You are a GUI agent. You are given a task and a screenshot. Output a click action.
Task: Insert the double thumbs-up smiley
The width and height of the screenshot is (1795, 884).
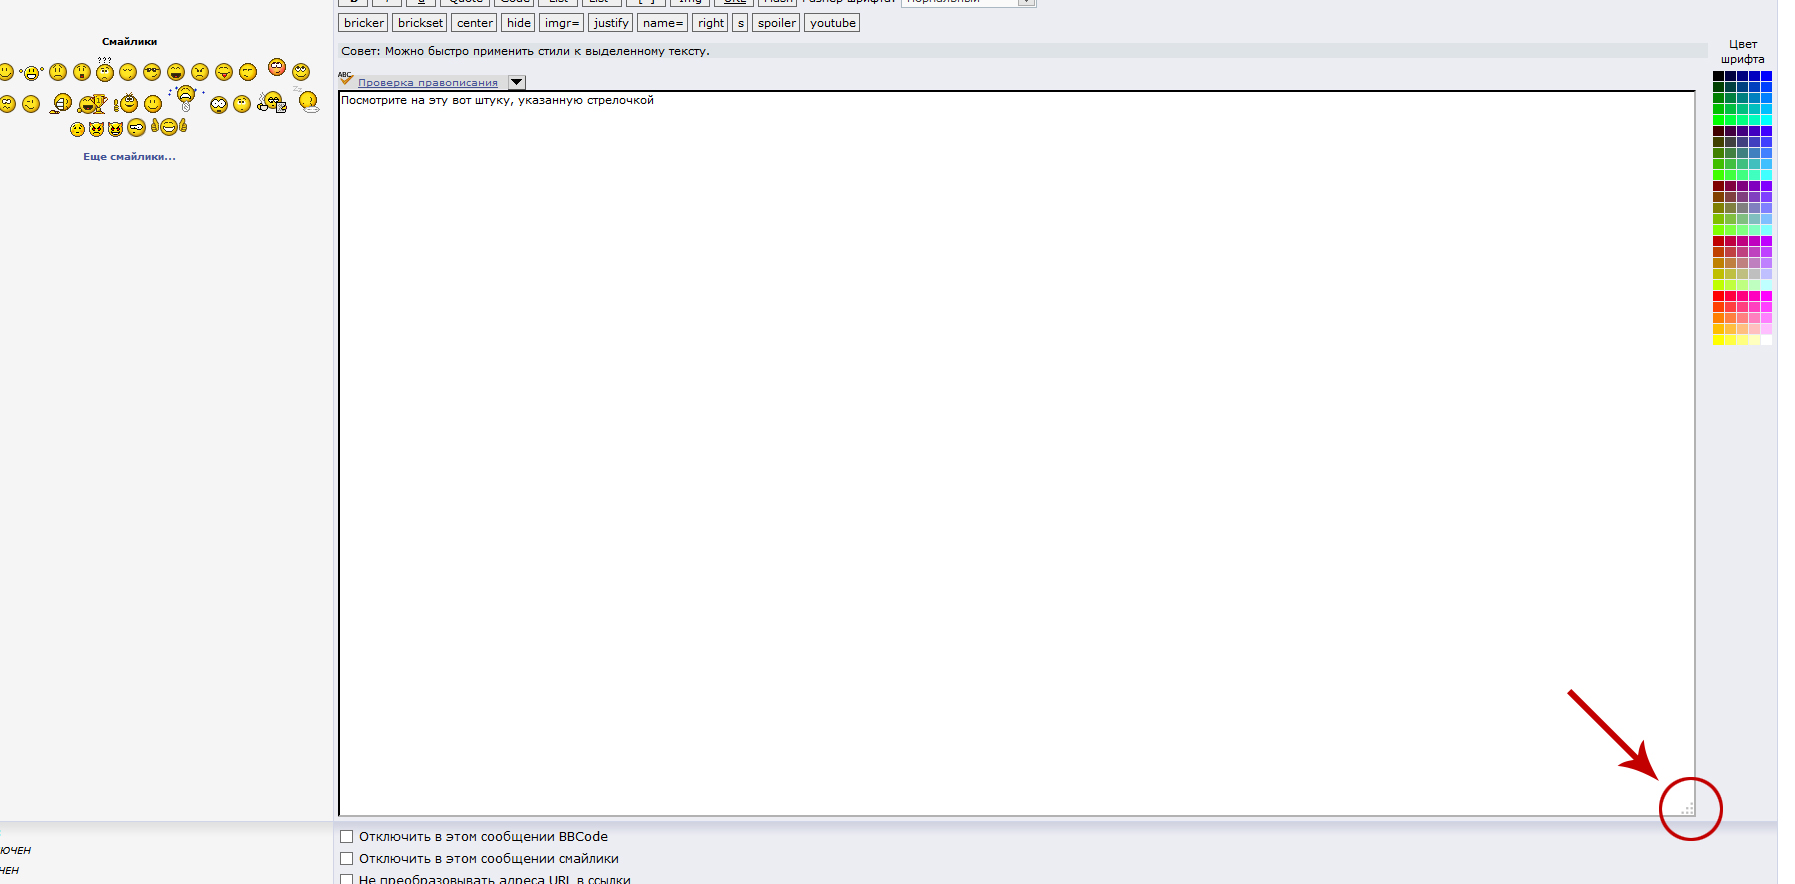pyautogui.click(x=169, y=127)
